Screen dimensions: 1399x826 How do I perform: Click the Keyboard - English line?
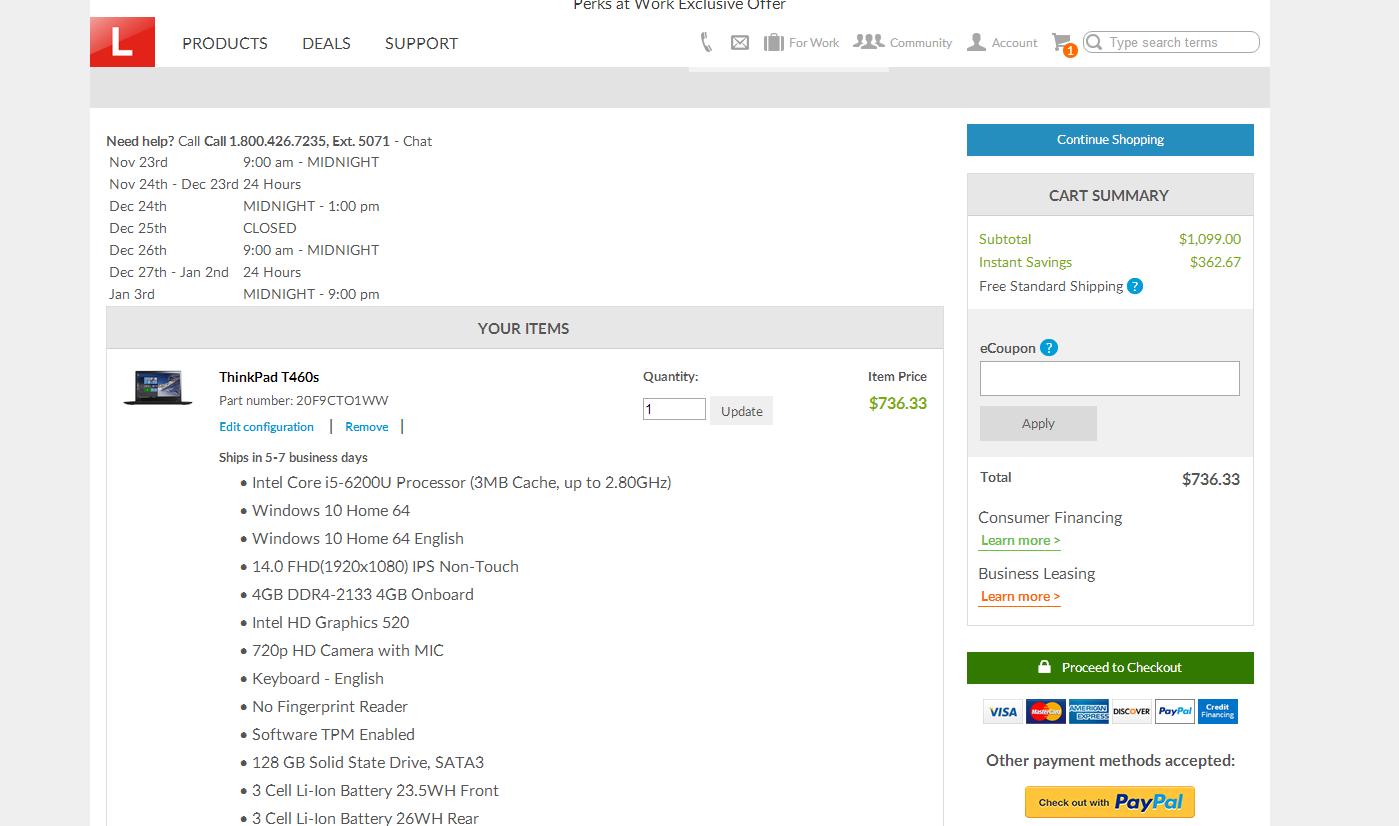[x=318, y=678]
